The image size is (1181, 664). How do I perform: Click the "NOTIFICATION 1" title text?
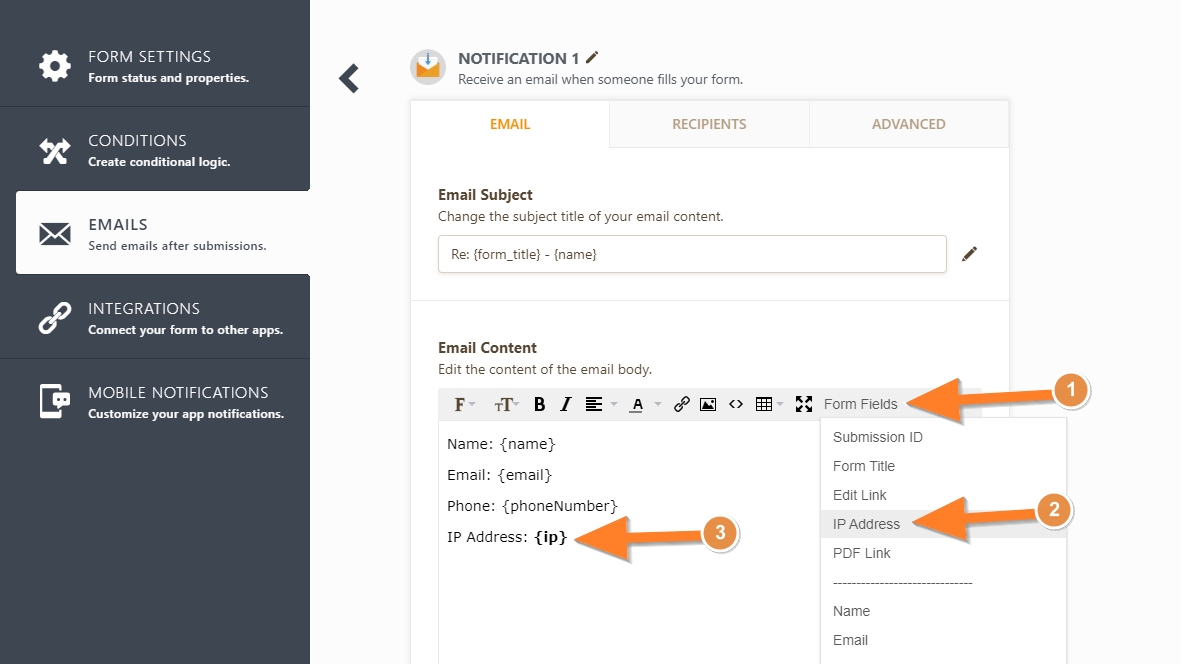tap(519, 59)
